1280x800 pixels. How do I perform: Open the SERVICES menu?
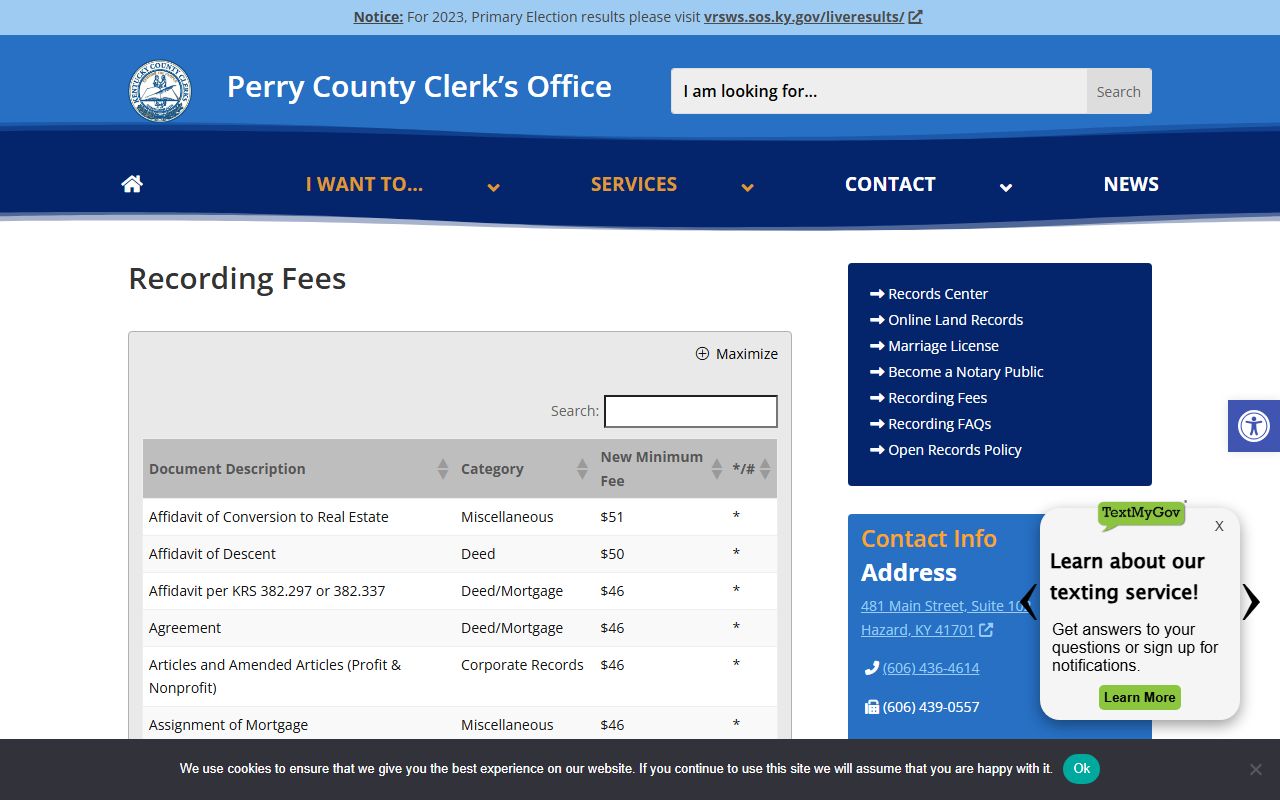point(634,184)
